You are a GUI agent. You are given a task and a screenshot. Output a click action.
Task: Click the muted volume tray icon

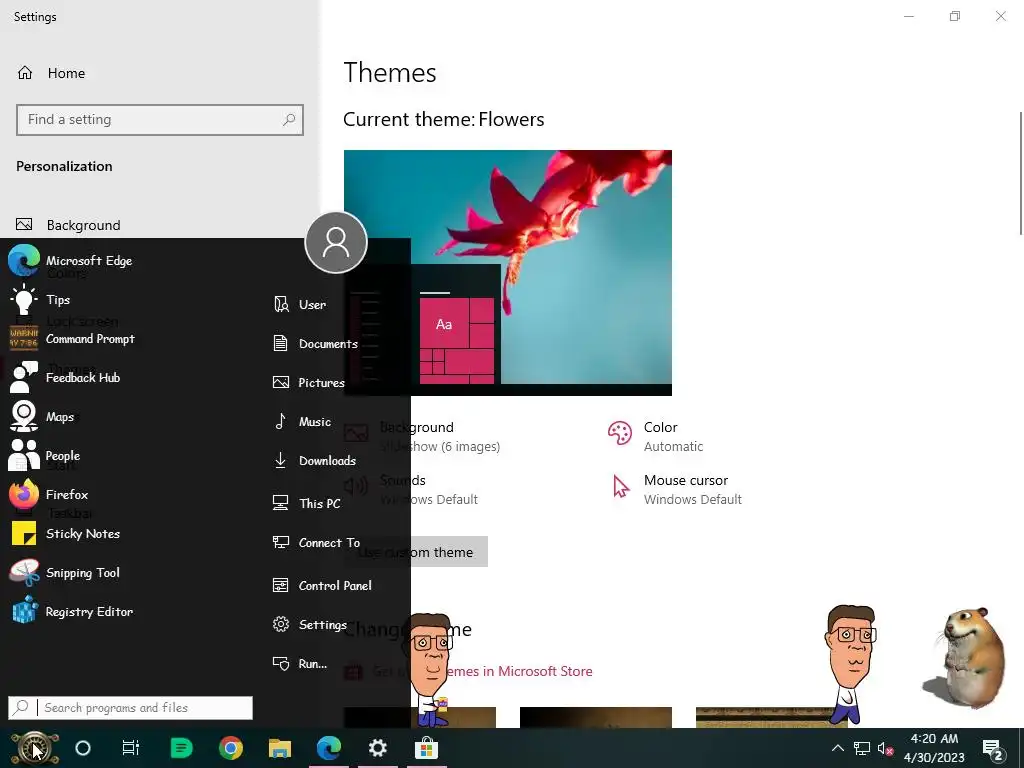885,748
